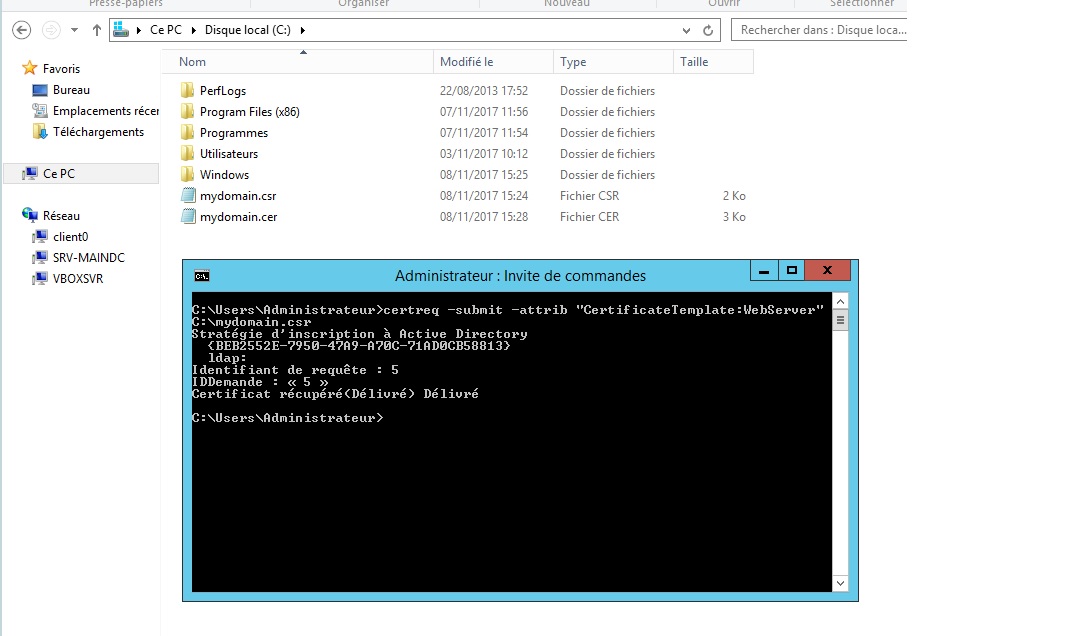Click the 2 Ko size cell
Image resolution: width=1075 pixels, height=636 pixels.
point(734,195)
